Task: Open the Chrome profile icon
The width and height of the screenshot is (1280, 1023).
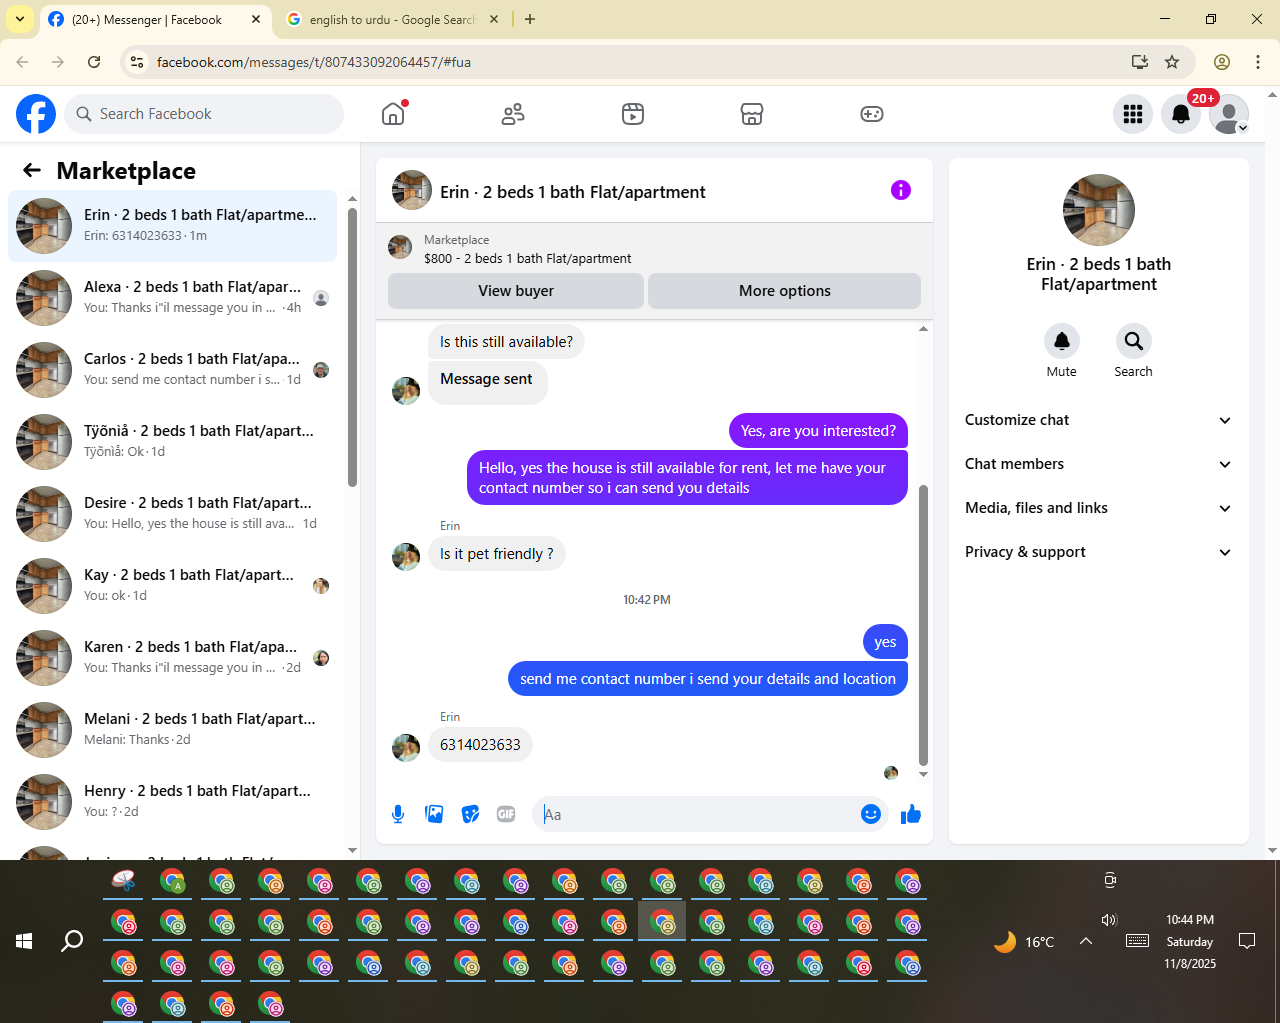Action: (x=1222, y=62)
